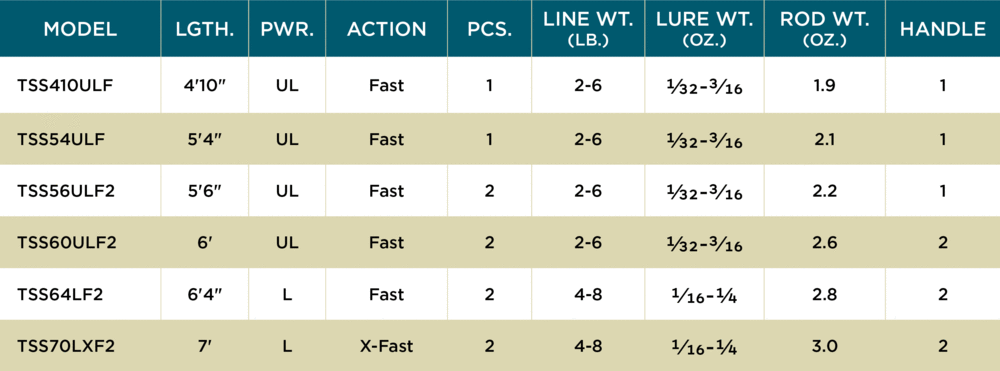1000x371 pixels.
Task: Click the HANDLE column header
Action: [x=943, y=29]
